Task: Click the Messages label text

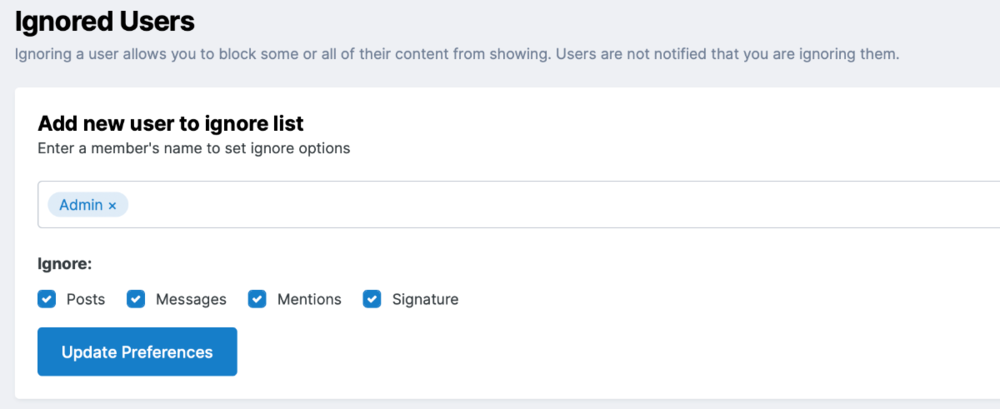Action: coord(191,299)
